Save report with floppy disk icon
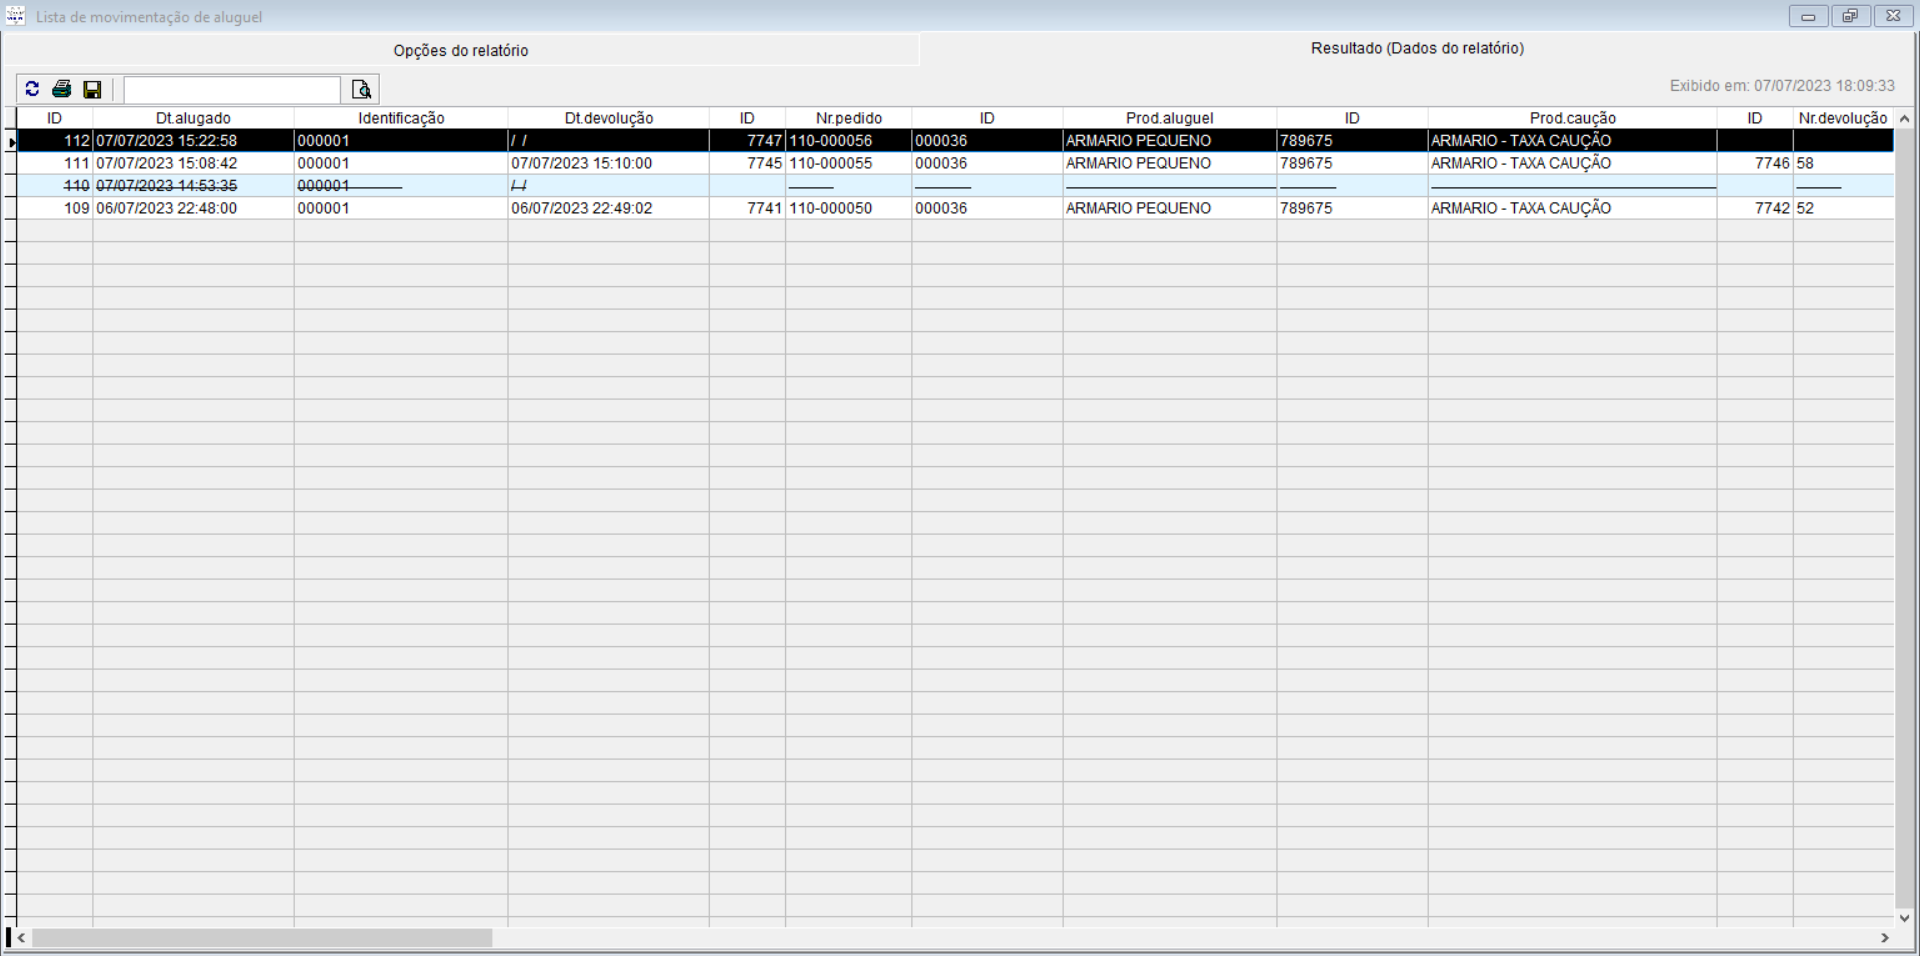The width and height of the screenshot is (1920, 956). (92, 90)
